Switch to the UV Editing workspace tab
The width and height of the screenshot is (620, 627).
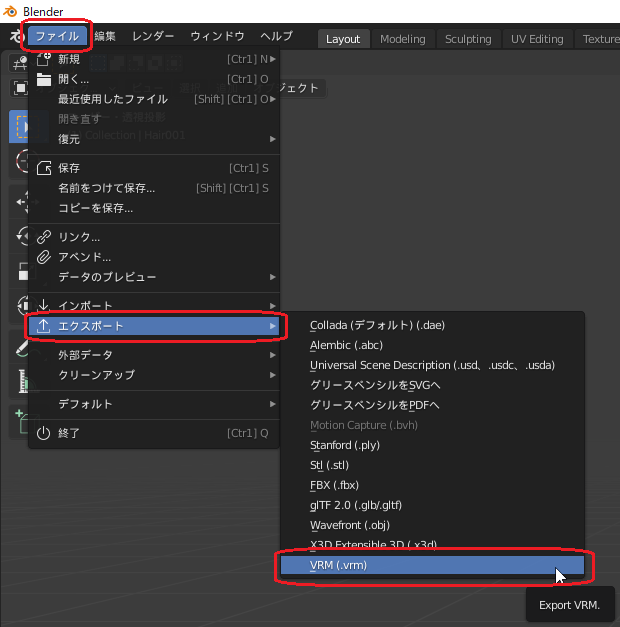537,39
